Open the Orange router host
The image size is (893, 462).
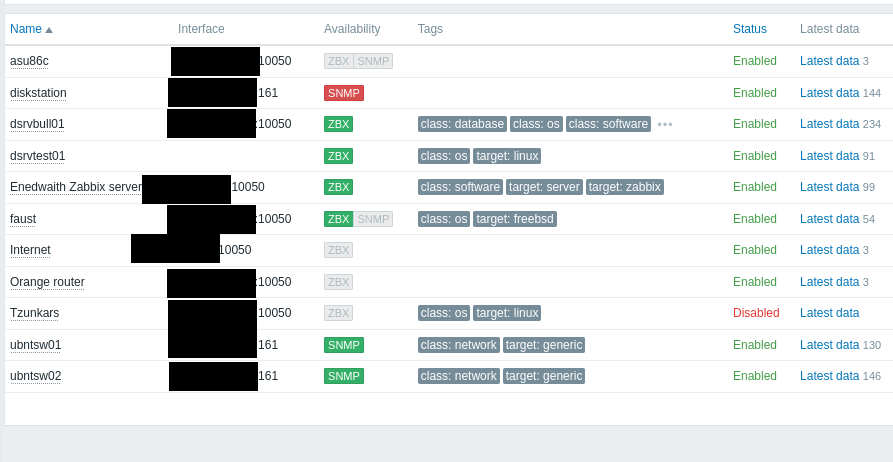click(47, 282)
